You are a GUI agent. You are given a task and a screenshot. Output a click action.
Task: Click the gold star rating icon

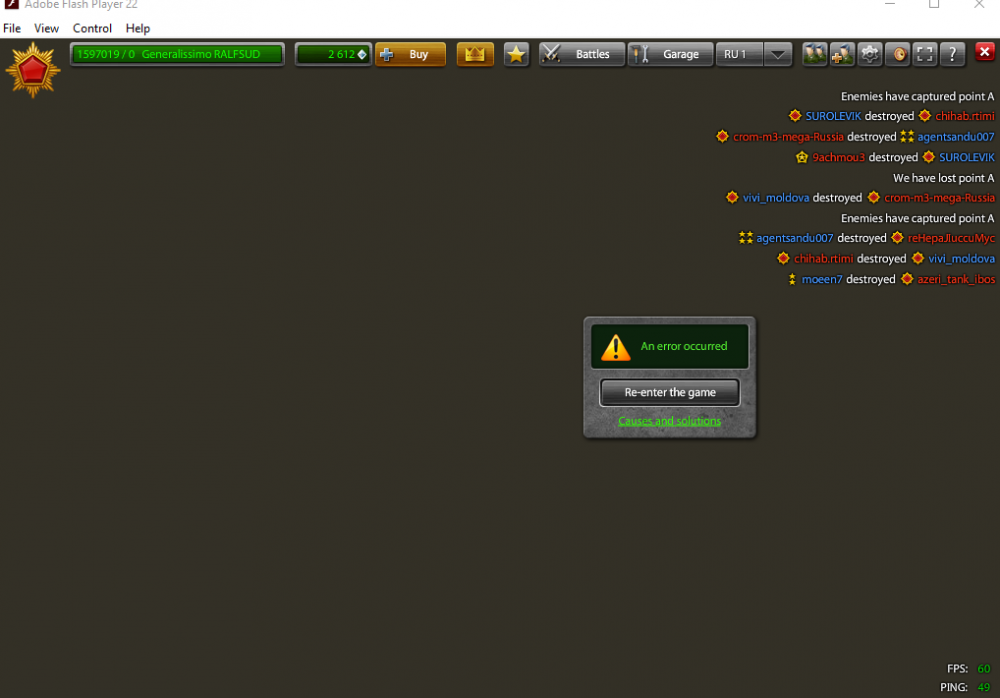click(516, 54)
